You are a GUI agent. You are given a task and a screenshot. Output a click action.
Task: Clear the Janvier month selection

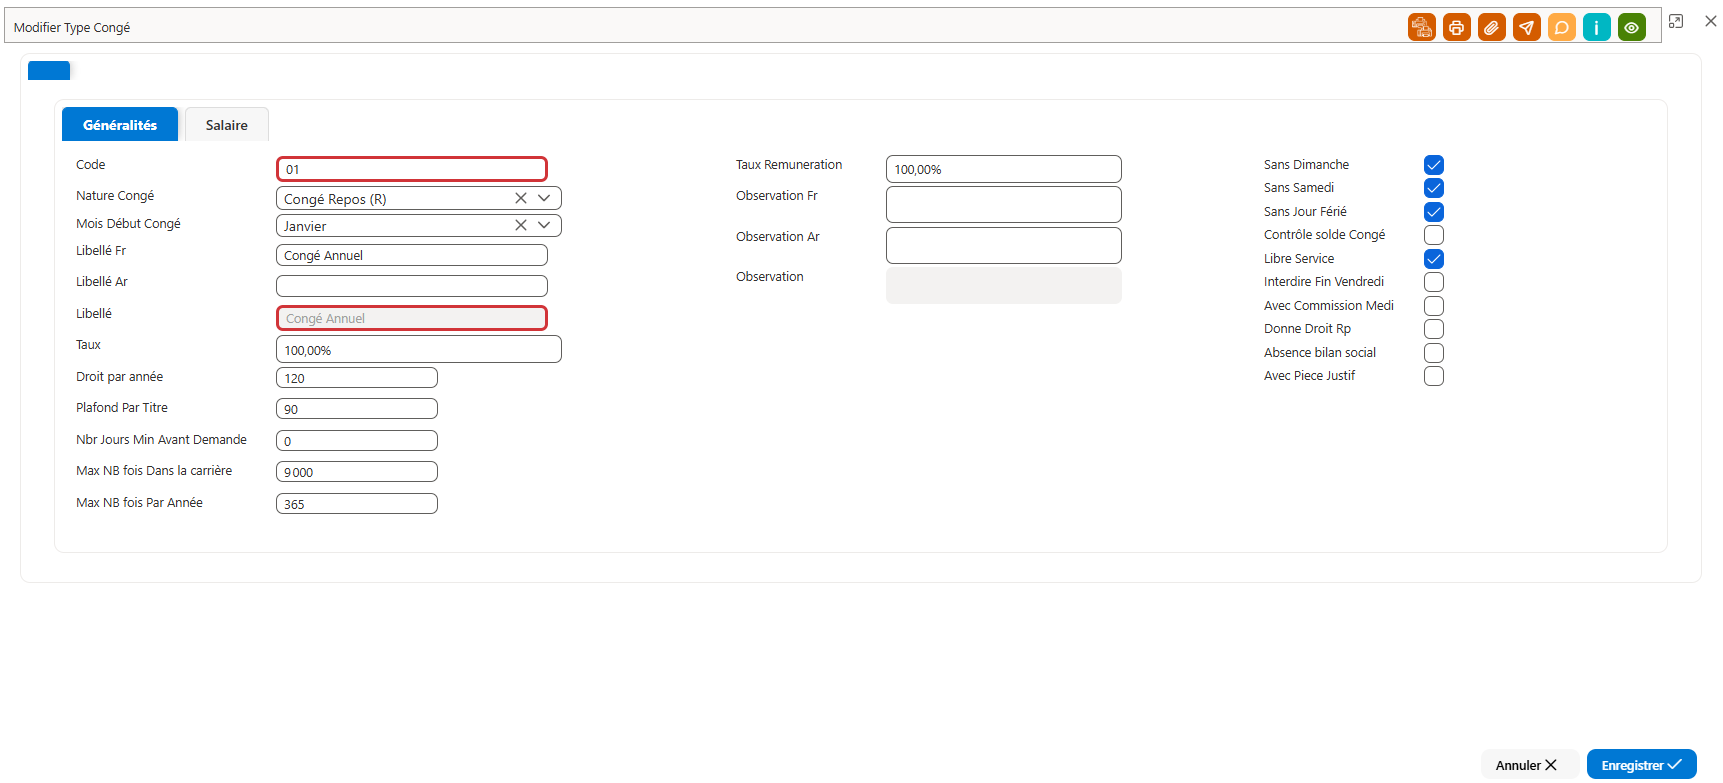(x=521, y=225)
